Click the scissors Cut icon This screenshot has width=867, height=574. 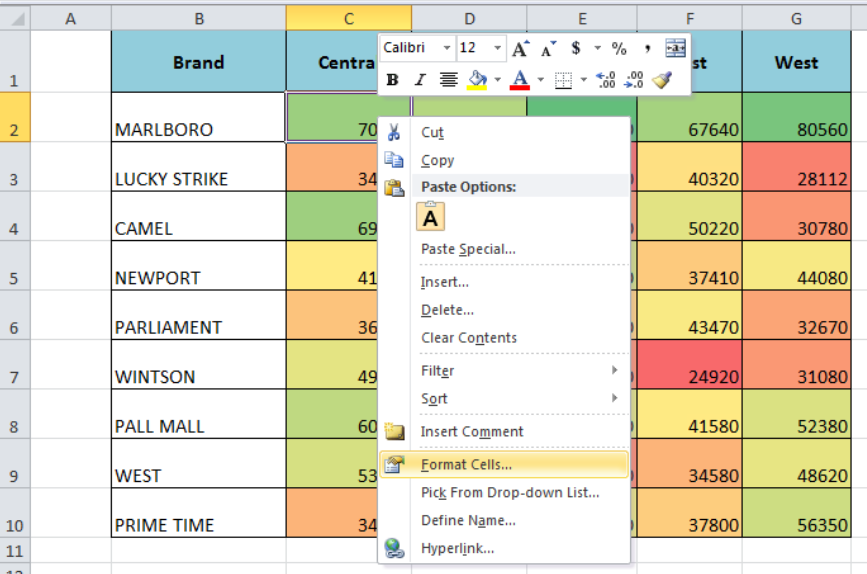[x=394, y=132]
